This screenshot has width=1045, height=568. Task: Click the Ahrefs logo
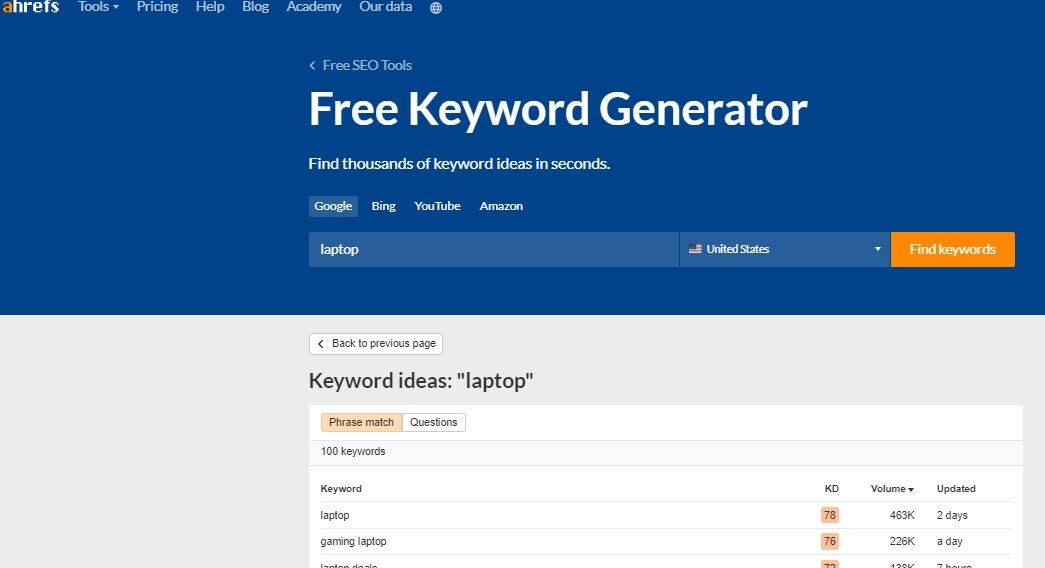point(30,7)
